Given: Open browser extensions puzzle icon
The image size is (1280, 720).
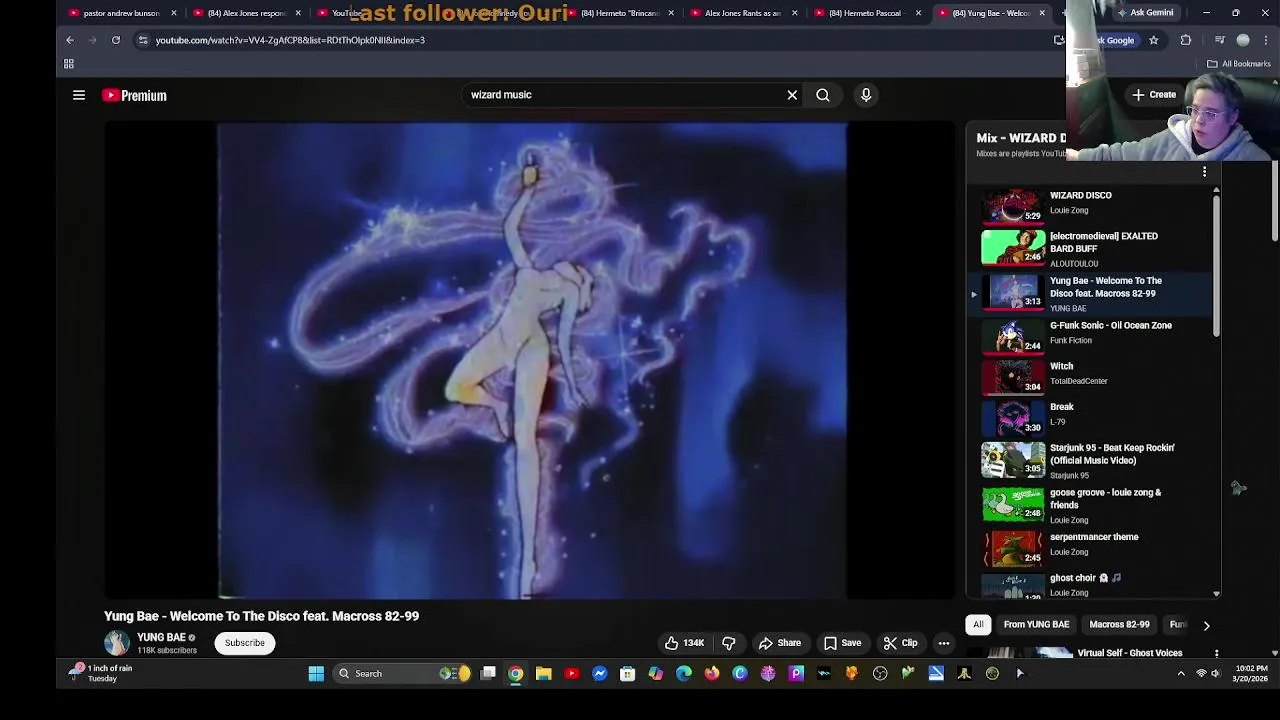Looking at the screenshot, I should [x=1186, y=40].
